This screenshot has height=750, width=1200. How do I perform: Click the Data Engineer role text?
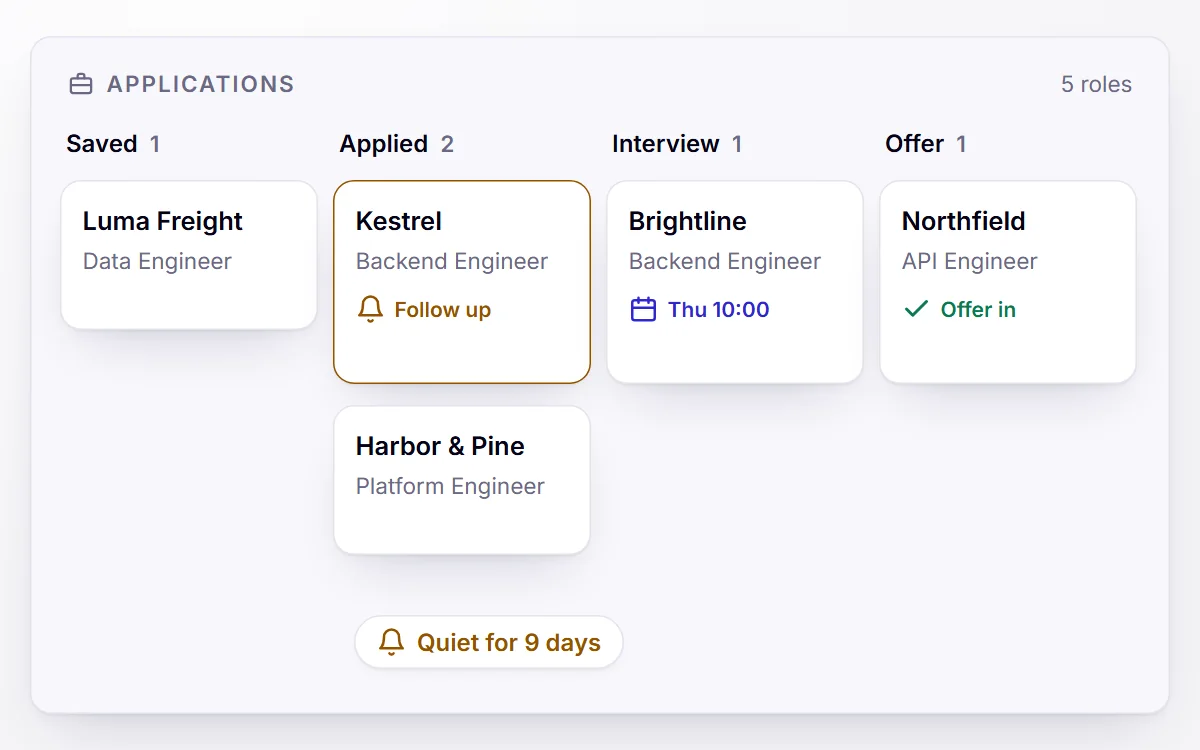[x=157, y=261]
